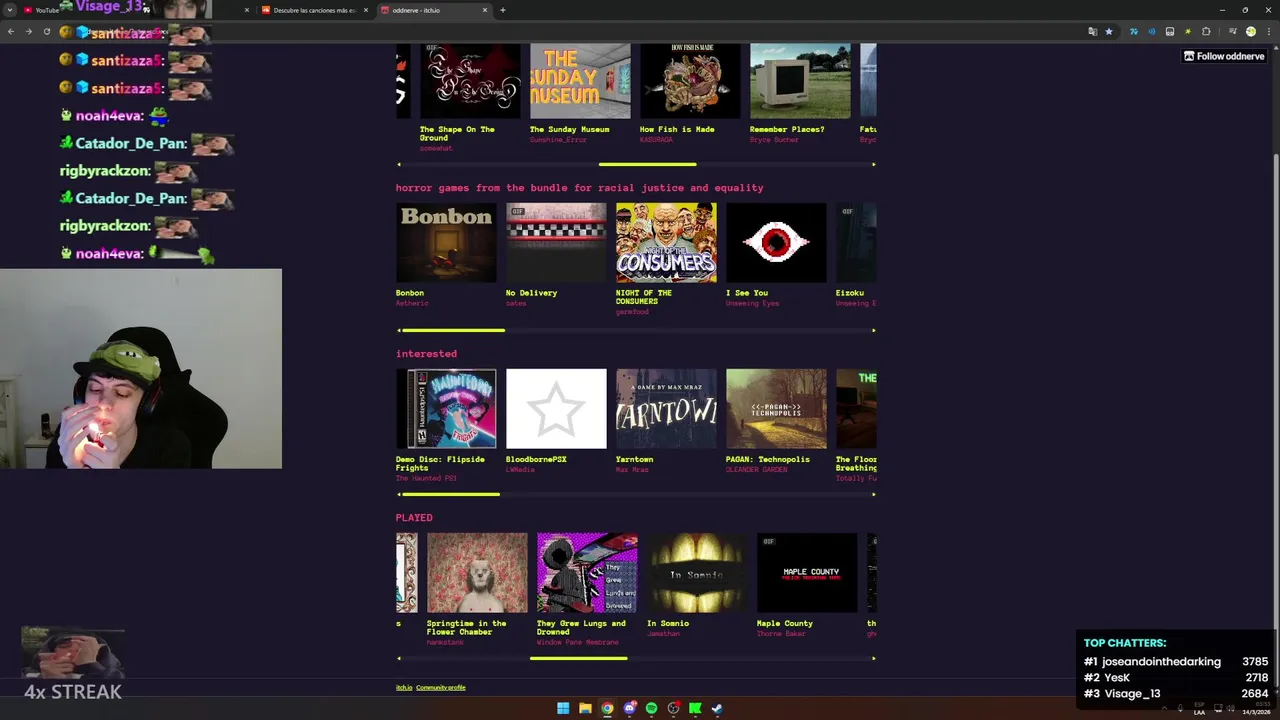1280x720 pixels.
Task: Click the right arrow of the horror games row
Action: (x=873, y=330)
